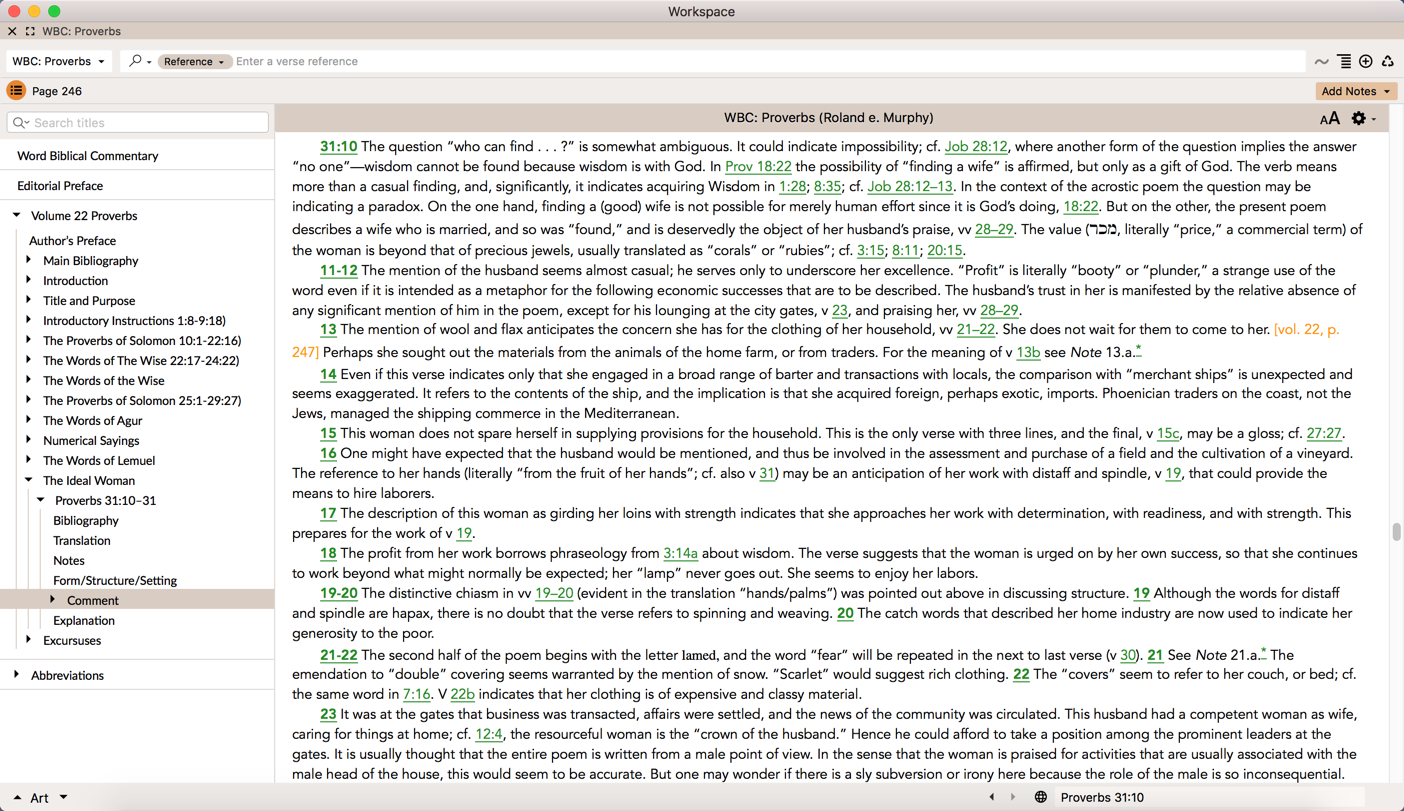Expand the Comment node arrow
Screen dimensions: 1404x811
53,600
